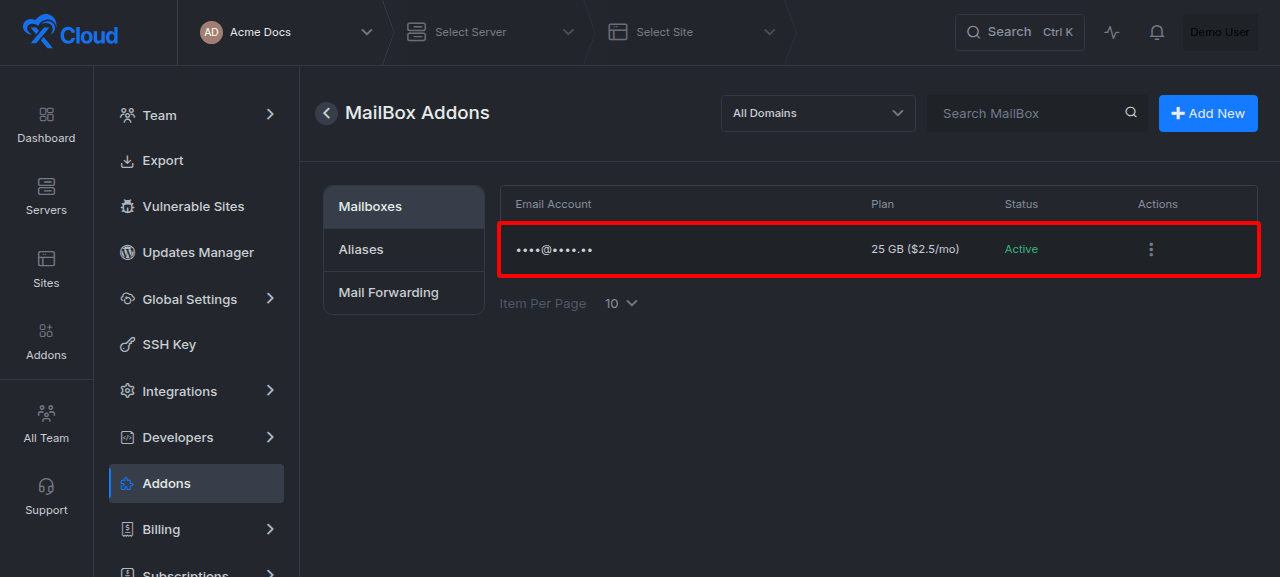
Task: Open the three-dot actions menu for mailbox row
Action: pos(1151,249)
